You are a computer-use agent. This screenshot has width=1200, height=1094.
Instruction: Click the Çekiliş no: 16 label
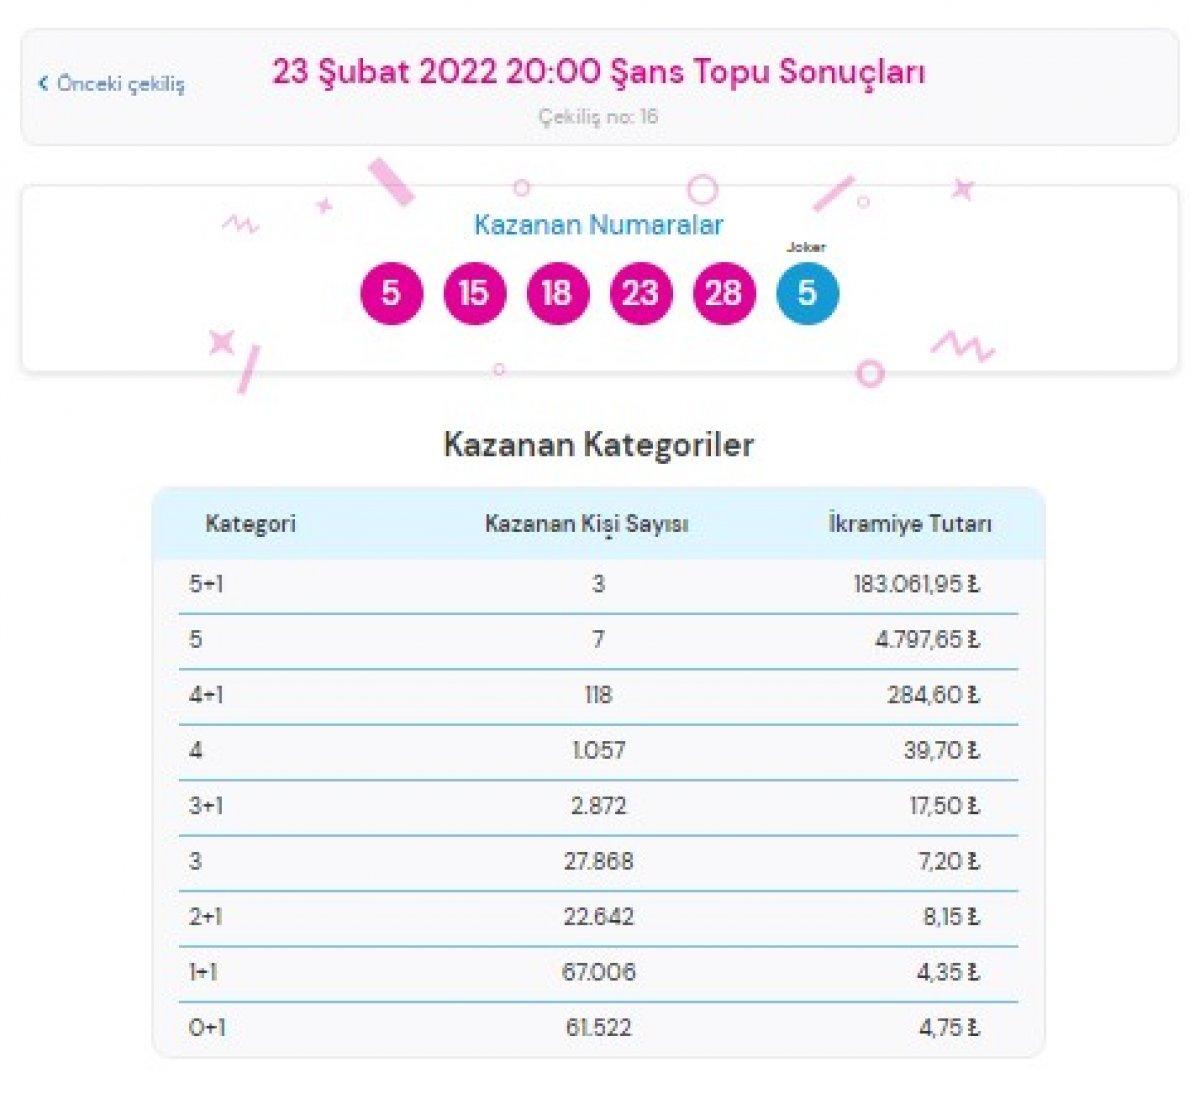click(x=600, y=116)
